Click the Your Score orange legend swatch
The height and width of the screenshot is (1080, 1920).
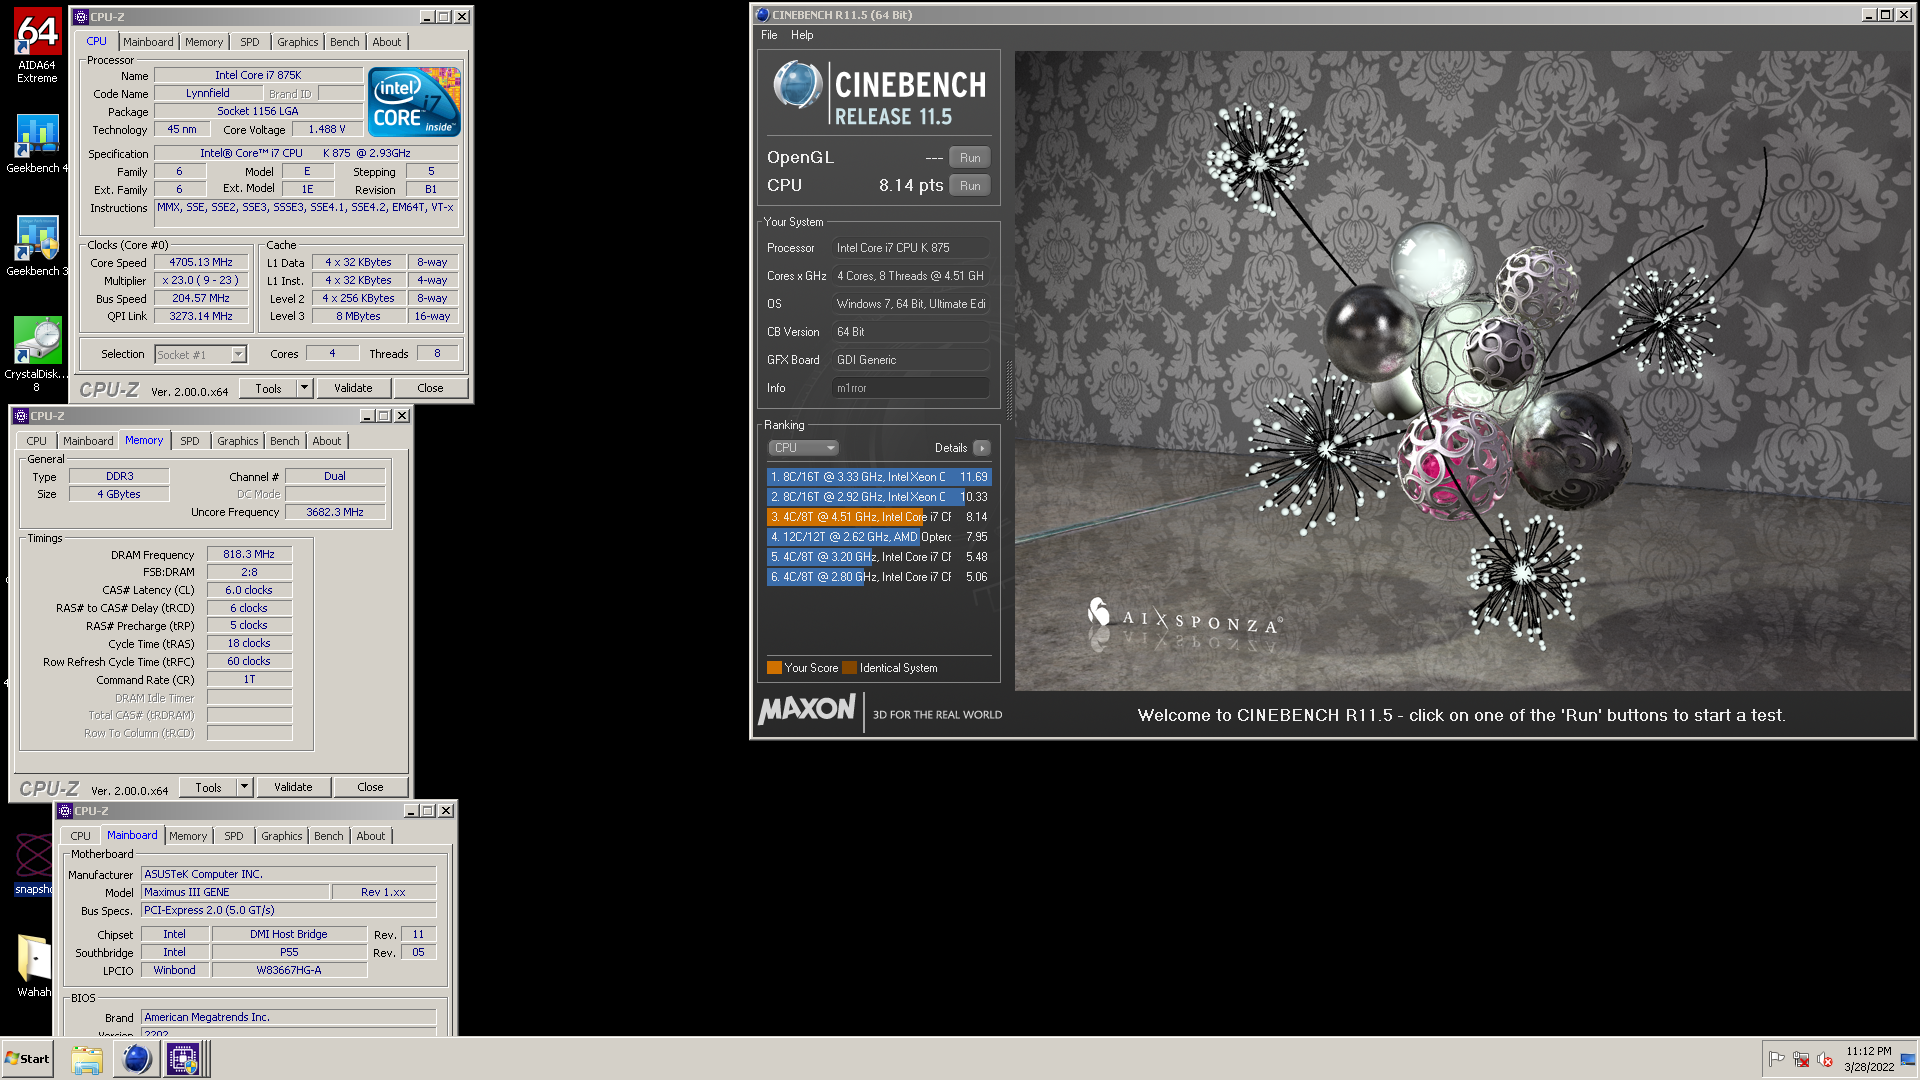coord(774,668)
